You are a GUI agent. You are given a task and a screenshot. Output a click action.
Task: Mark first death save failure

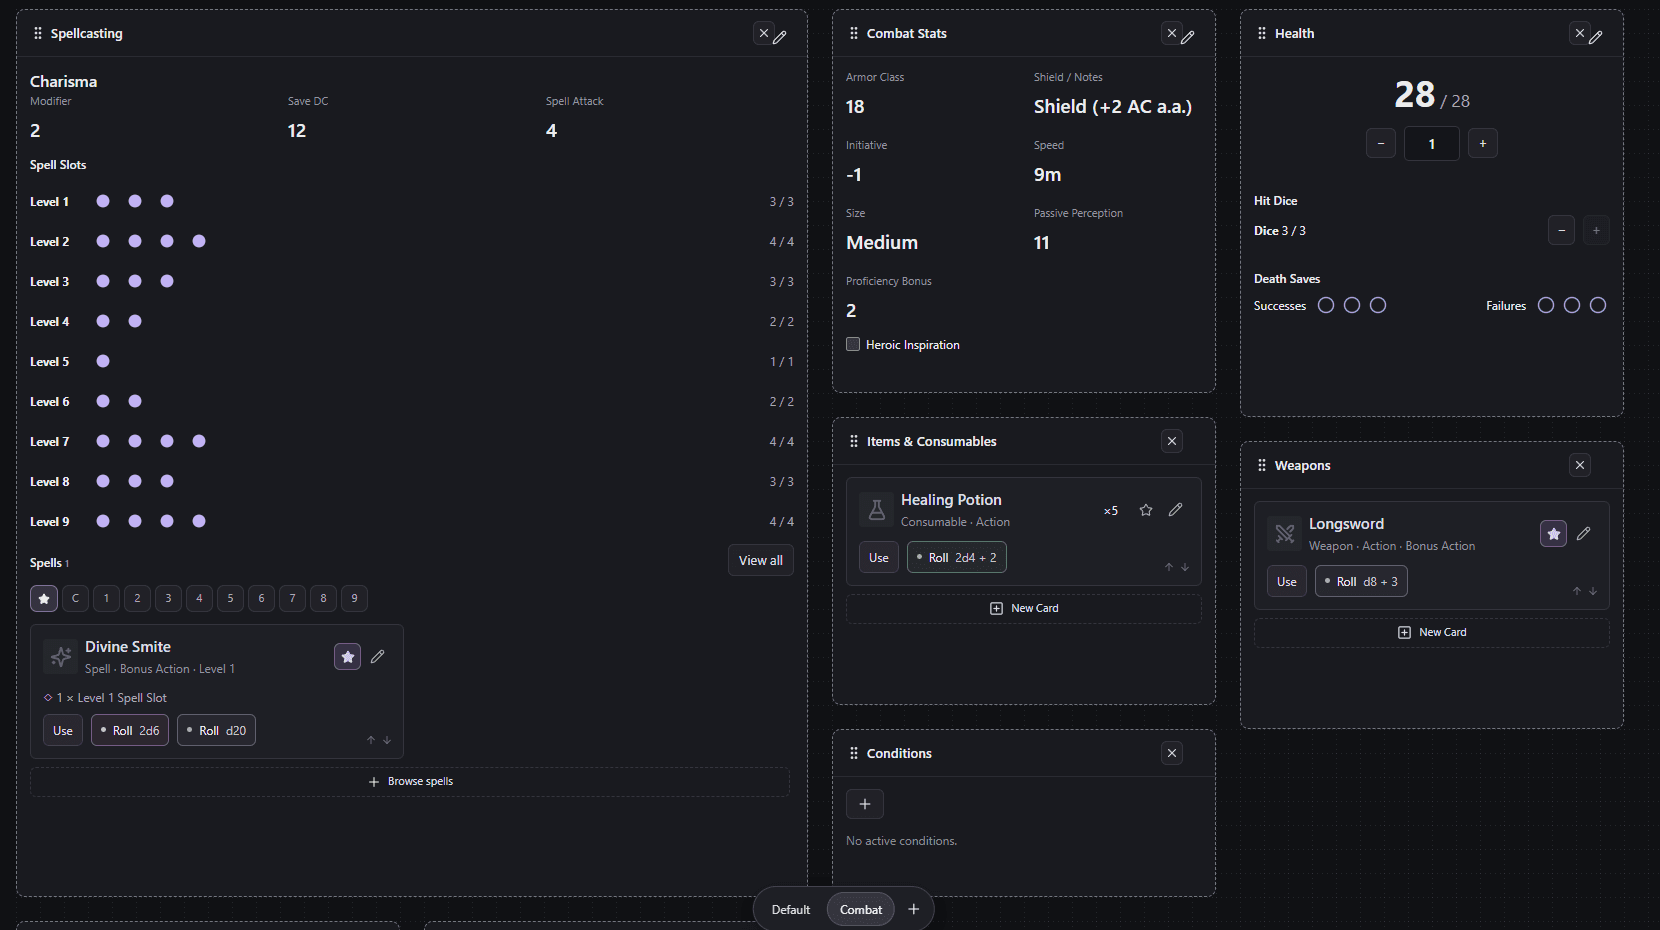coord(1546,305)
